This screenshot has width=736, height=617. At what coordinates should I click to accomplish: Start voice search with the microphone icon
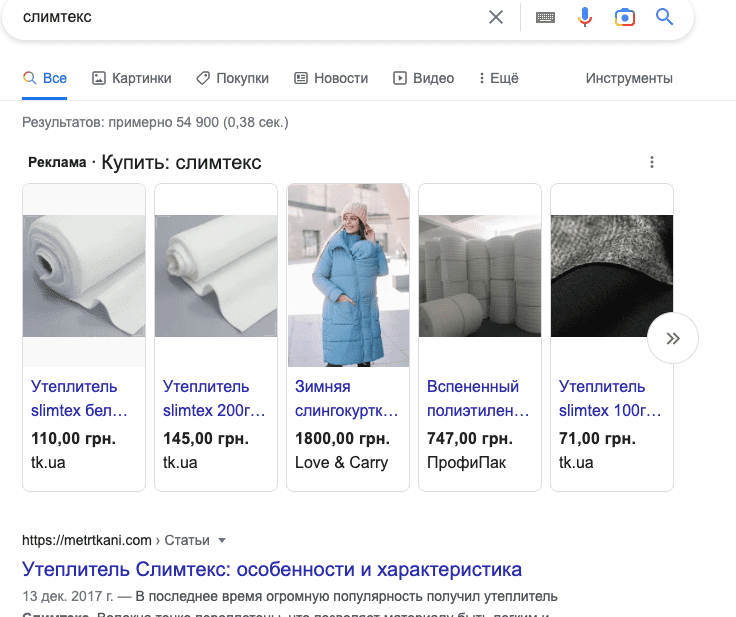pyautogui.click(x=584, y=17)
